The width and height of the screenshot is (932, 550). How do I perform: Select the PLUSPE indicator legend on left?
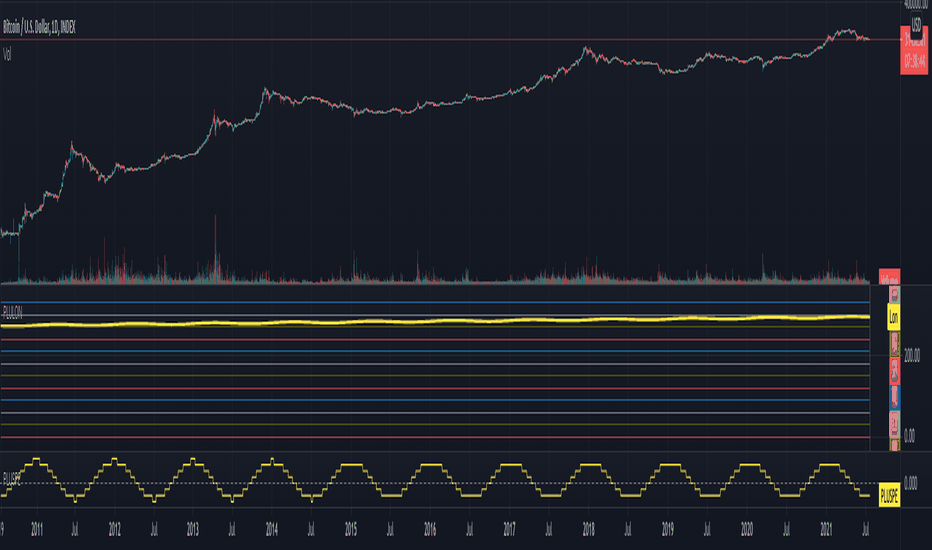click(12, 480)
